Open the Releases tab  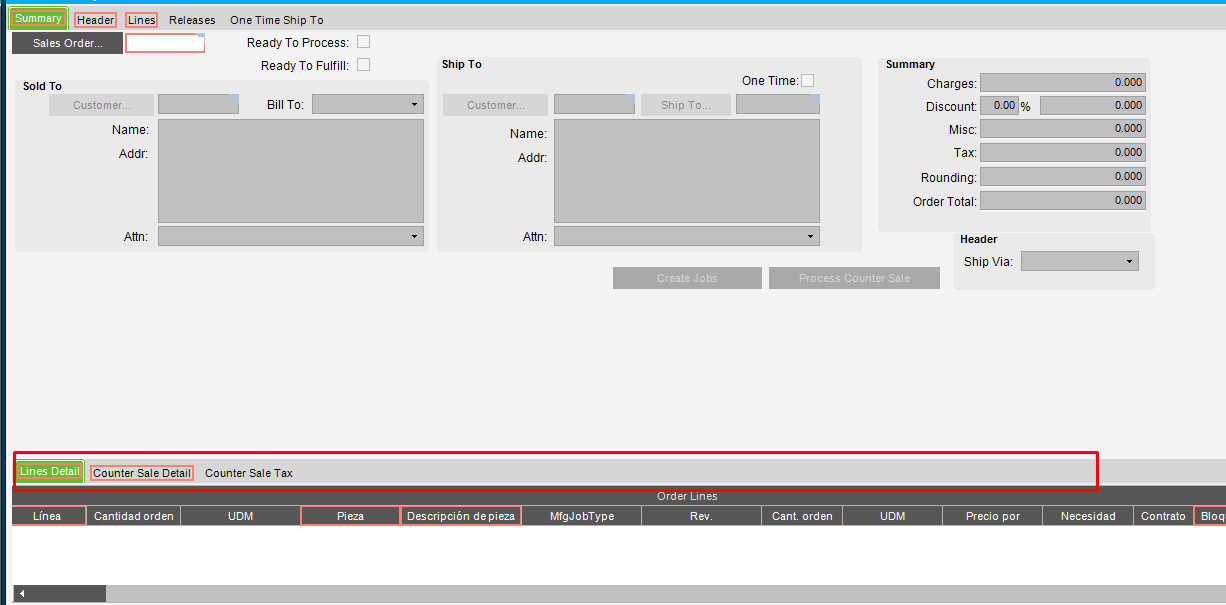192,20
